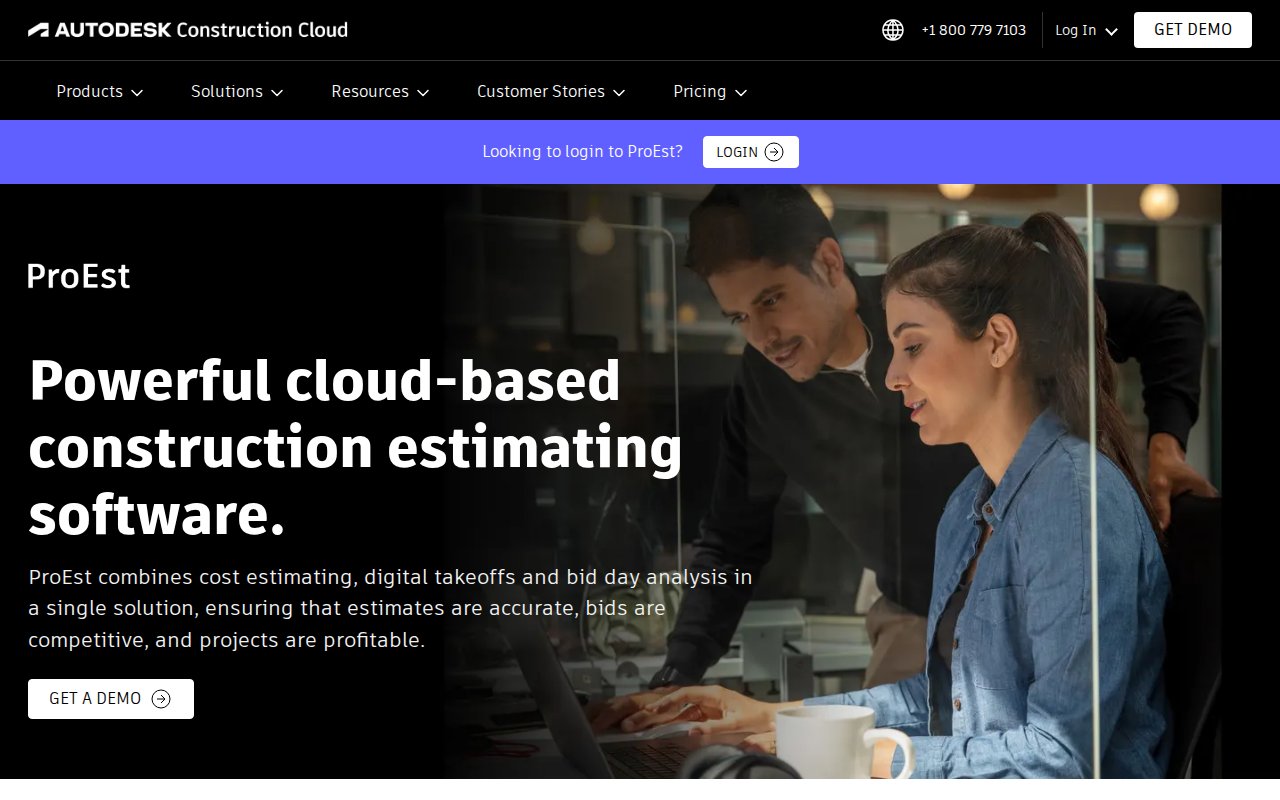Screen dimensions: 1280x800
Task: Select the Pricing menu item
Action: [x=699, y=91]
